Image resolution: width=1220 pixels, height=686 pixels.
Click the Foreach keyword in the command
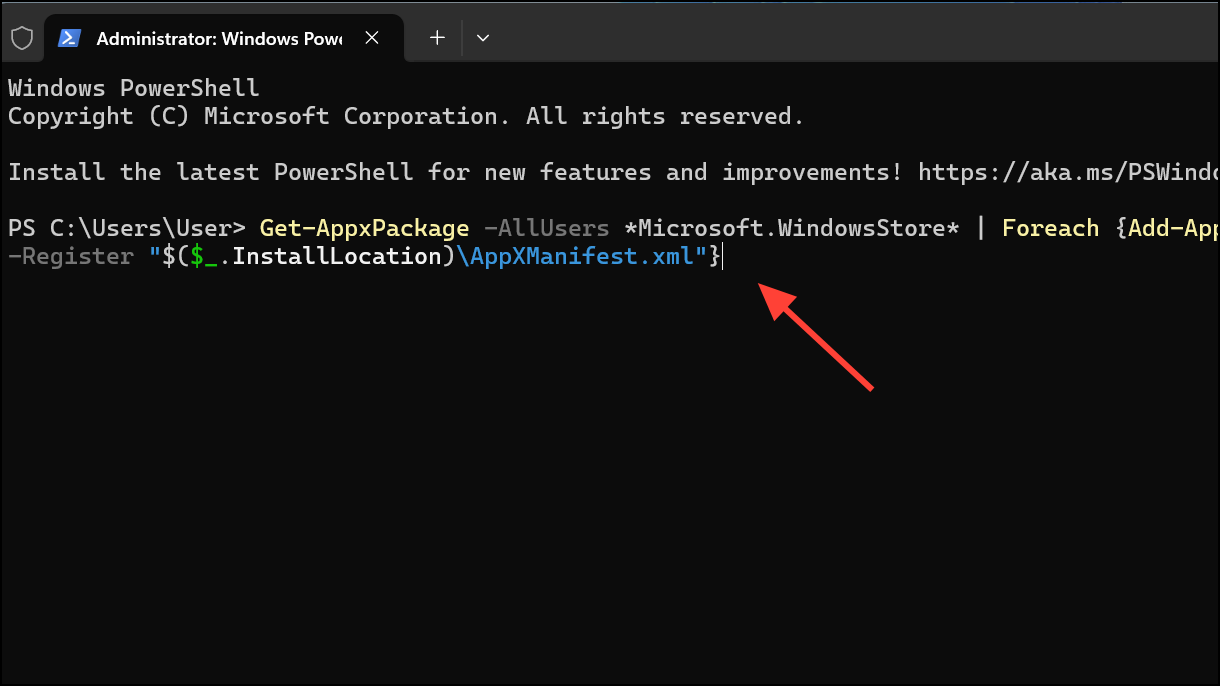(x=1049, y=227)
